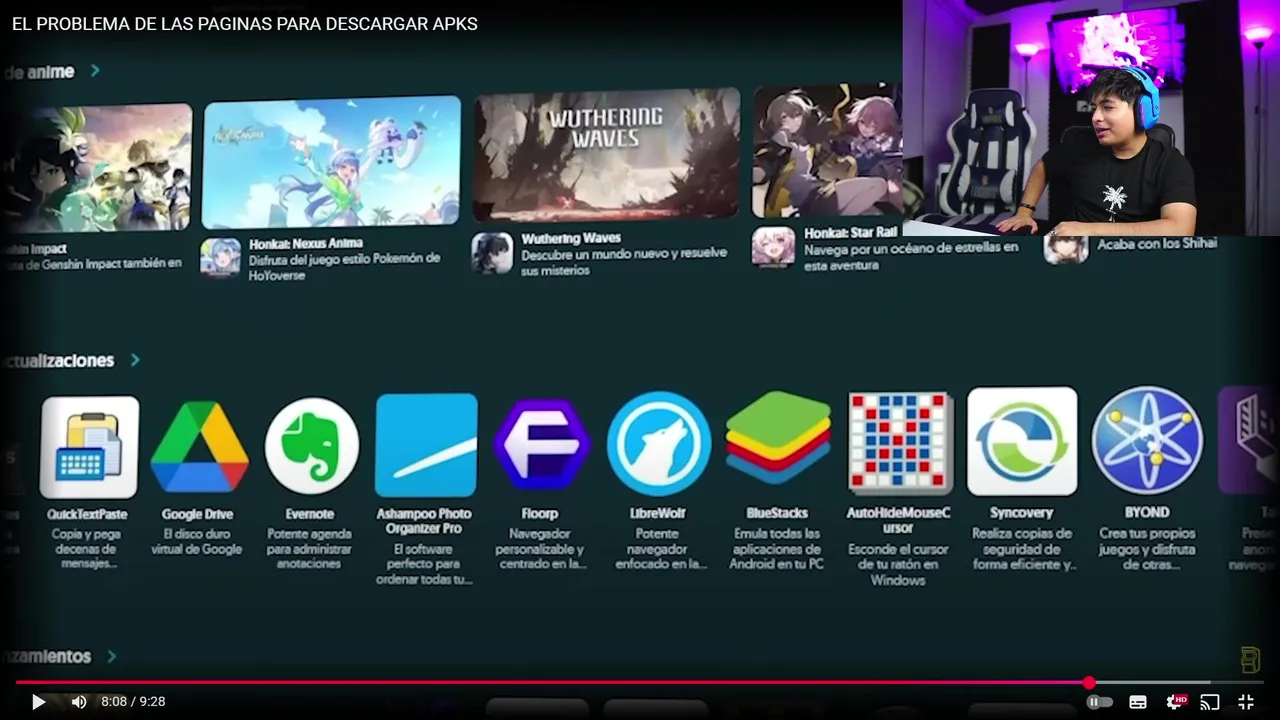1280x720 pixels.
Task: Select the BYOND atom icon
Action: (x=1147, y=441)
